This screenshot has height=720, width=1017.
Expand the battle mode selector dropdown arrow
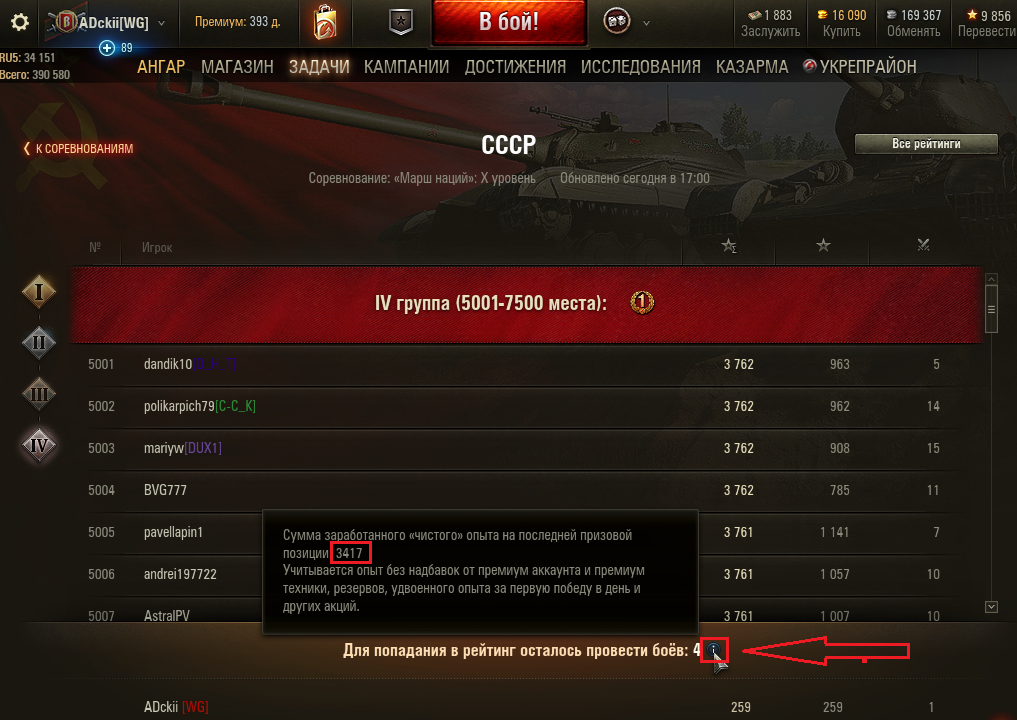pyautogui.click(x=646, y=23)
